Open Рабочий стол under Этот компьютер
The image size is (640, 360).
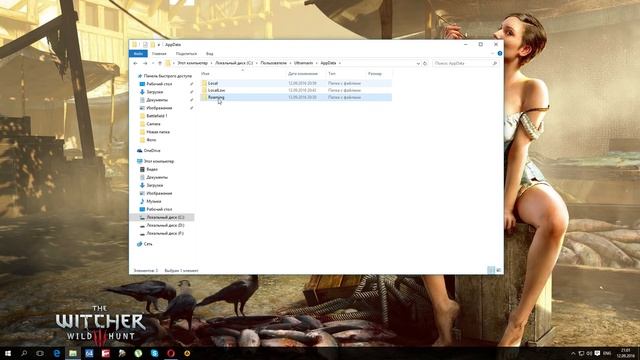pos(159,209)
